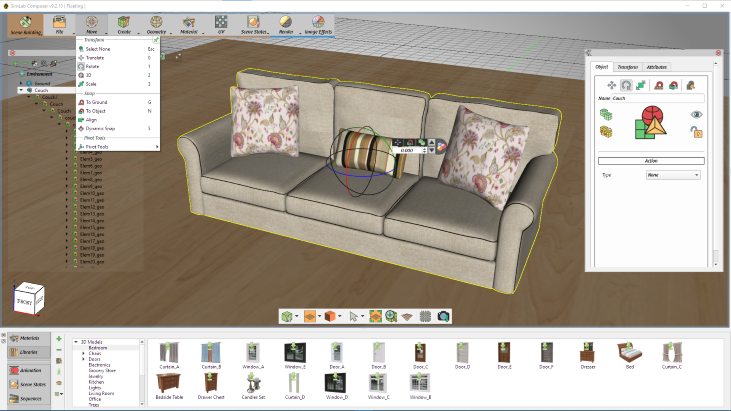Click the camera snapshot icon in viewport toolbar
This screenshot has width=731, height=411.
(x=443, y=316)
